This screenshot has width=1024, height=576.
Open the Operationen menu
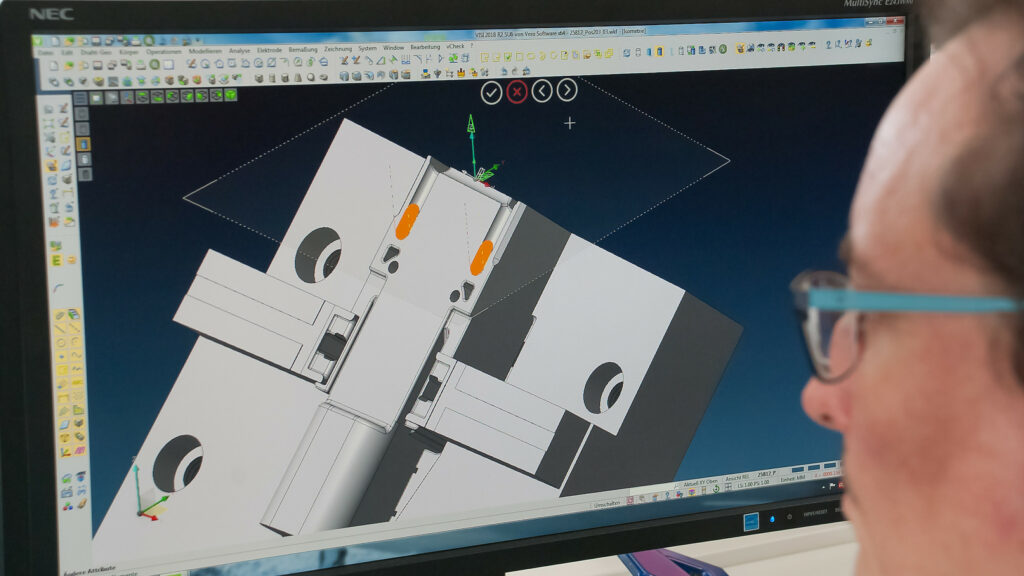point(163,52)
